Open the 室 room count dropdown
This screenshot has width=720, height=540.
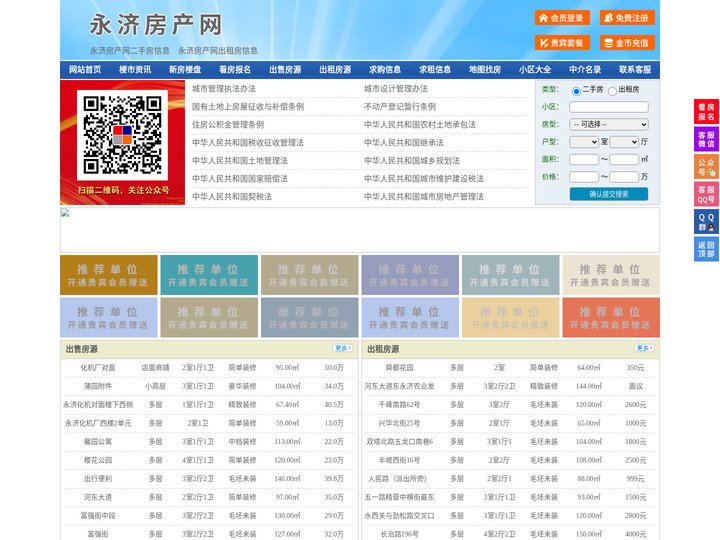point(584,142)
